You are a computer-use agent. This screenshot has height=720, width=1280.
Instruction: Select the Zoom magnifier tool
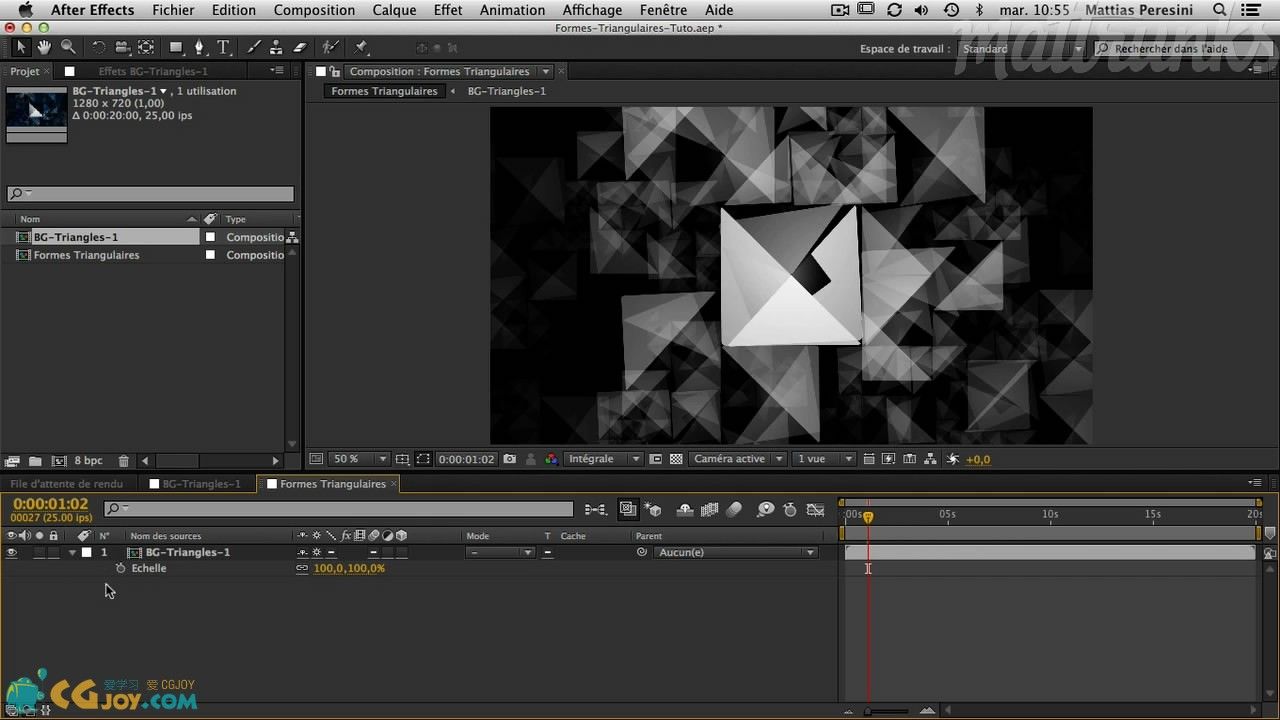pyautogui.click(x=68, y=48)
